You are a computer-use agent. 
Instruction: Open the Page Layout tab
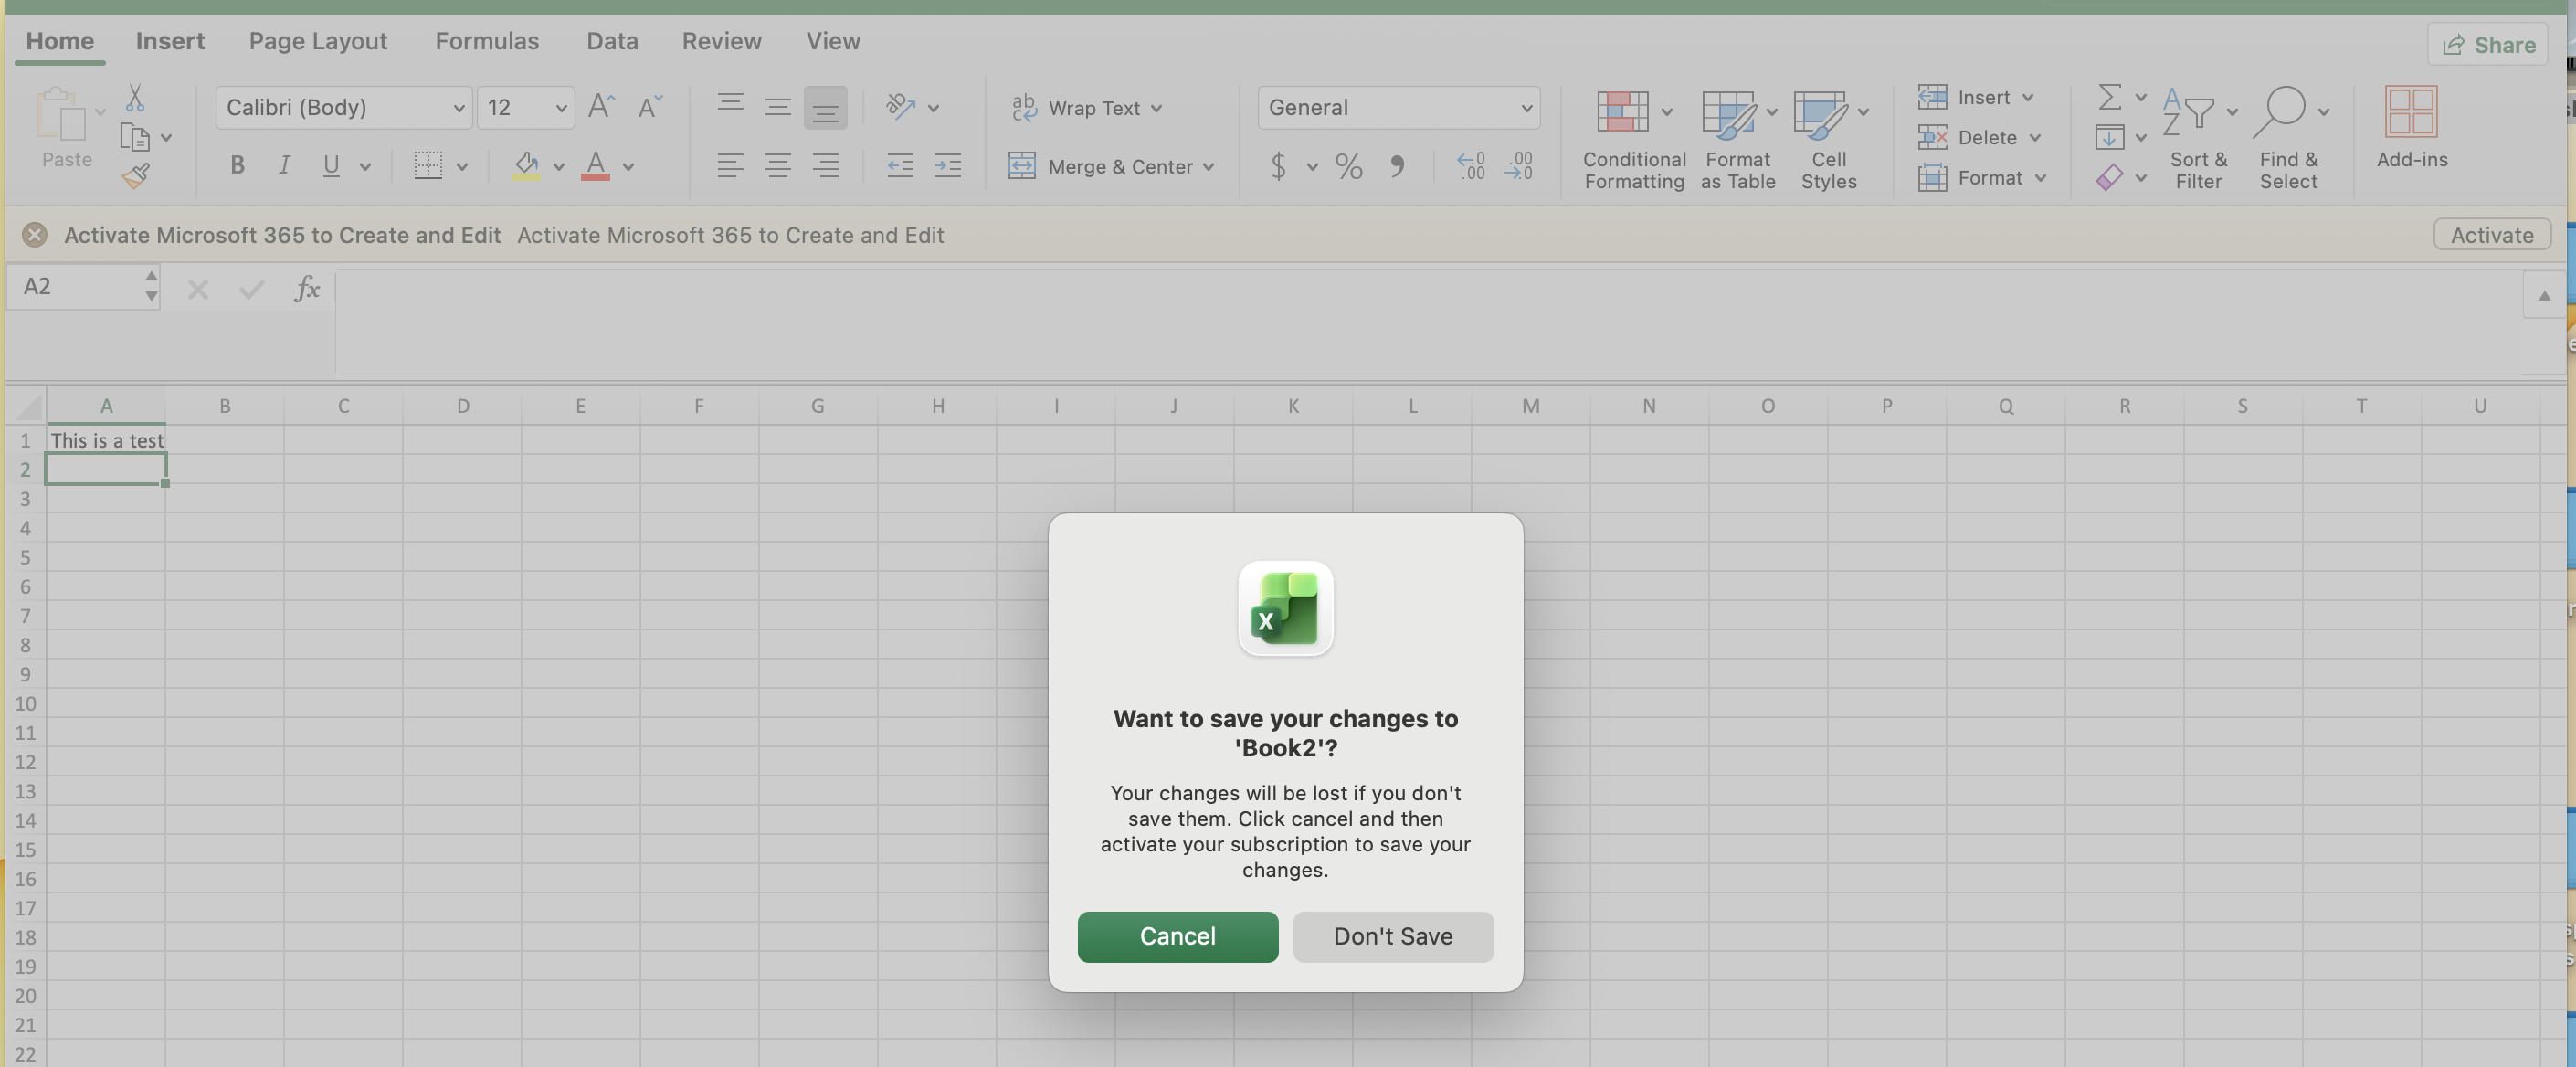point(317,41)
